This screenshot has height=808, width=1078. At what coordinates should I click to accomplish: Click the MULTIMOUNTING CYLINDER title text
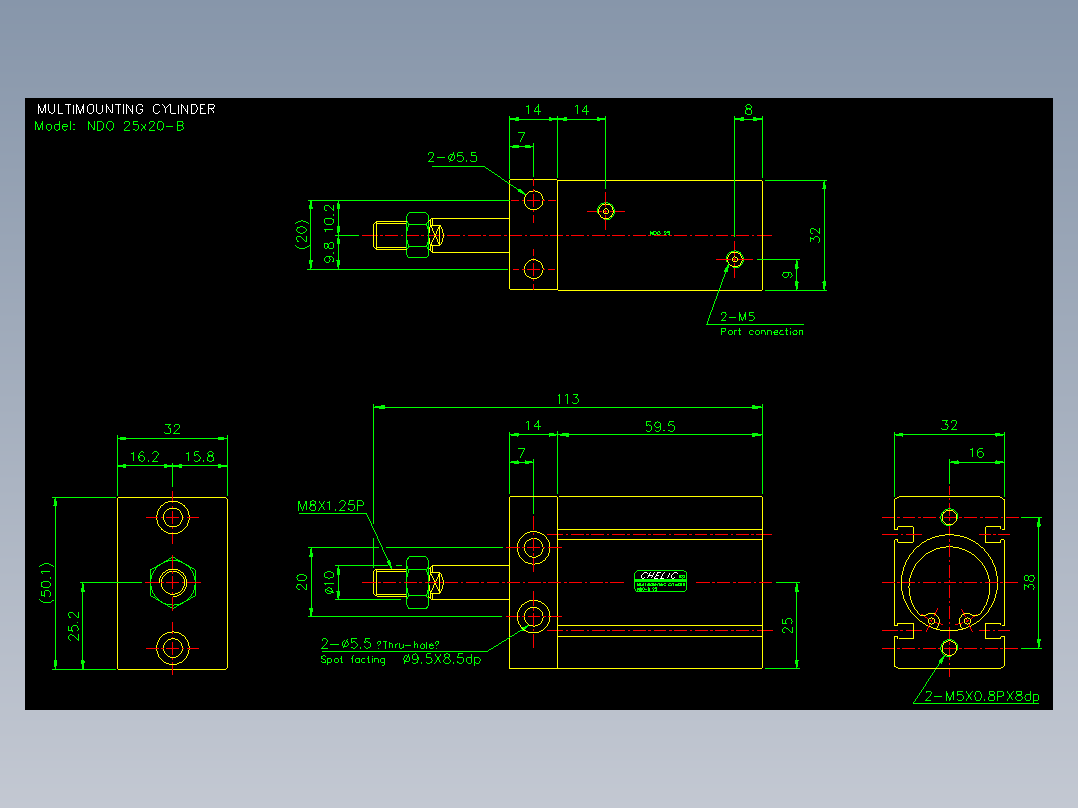pos(126,109)
